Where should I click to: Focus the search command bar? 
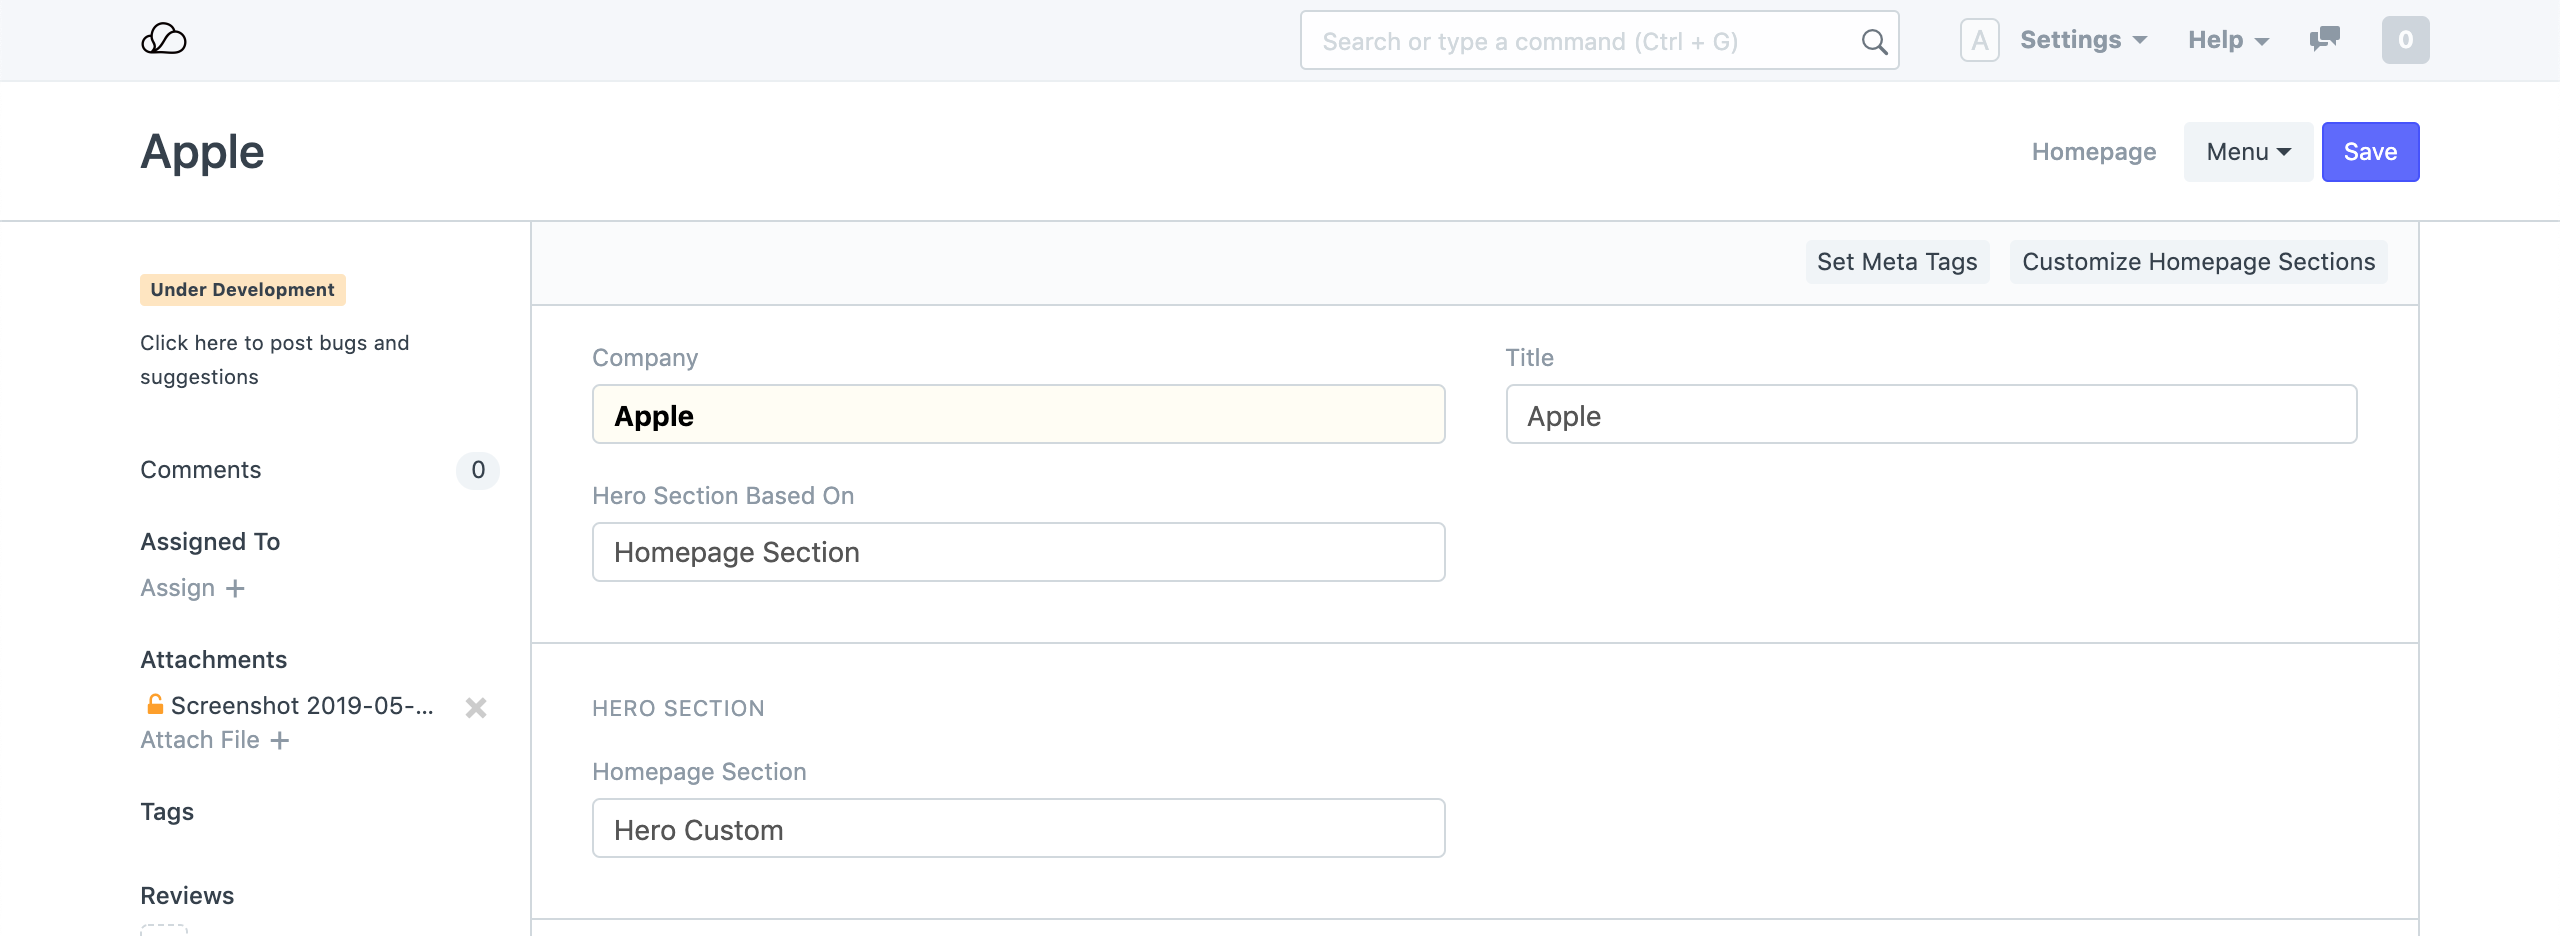pyautogui.click(x=1580, y=42)
